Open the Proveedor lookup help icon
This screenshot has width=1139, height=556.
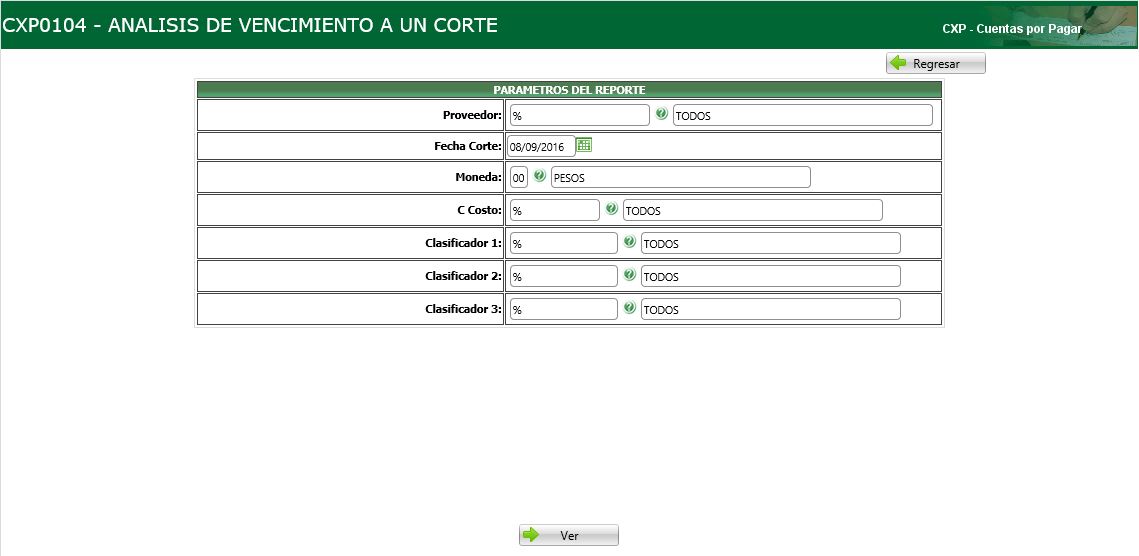point(661,113)
